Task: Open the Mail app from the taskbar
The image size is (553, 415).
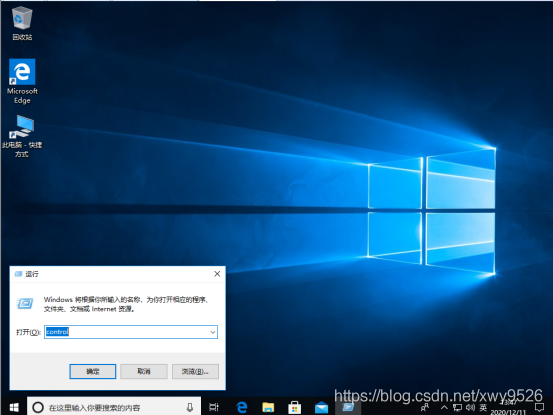Action: tap(321, 408)
